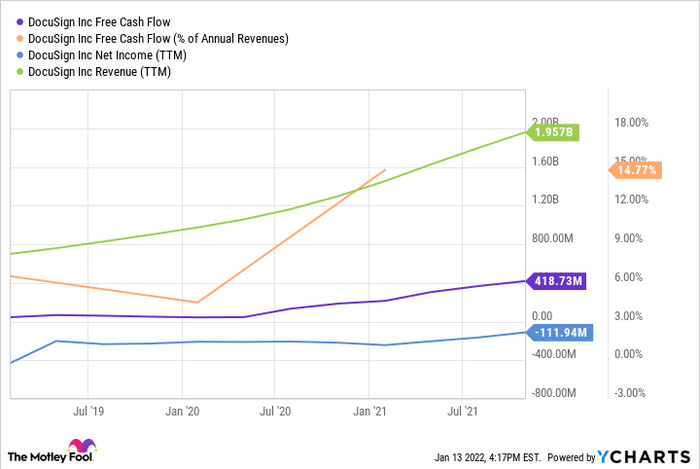Click The Motley Fool logo
The height and width of the screenshot is (469, 700).
point(51,451)
